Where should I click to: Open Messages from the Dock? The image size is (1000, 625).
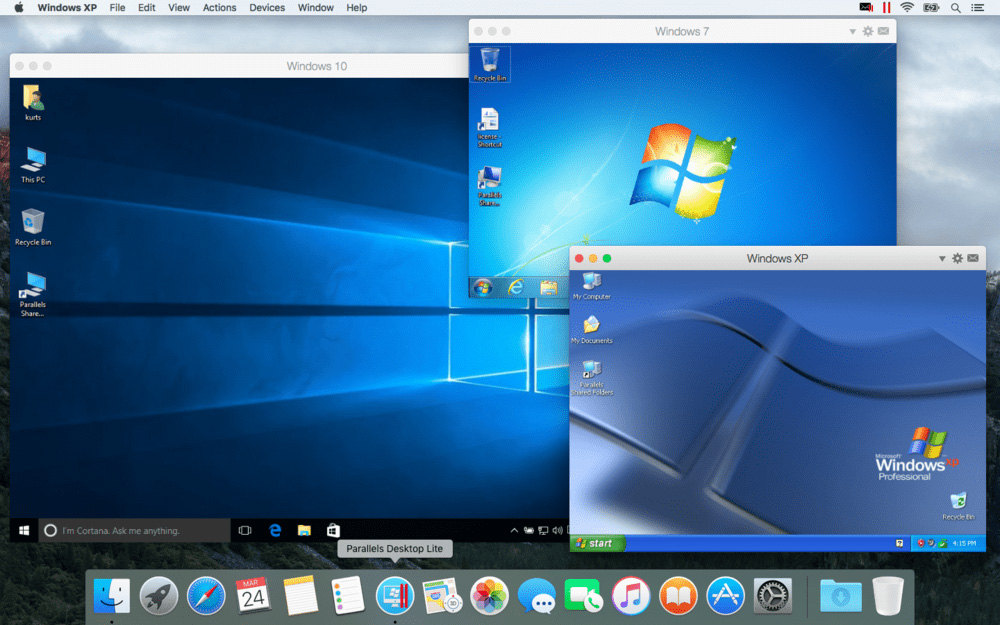pyautogui.click(x=536, y=596)
